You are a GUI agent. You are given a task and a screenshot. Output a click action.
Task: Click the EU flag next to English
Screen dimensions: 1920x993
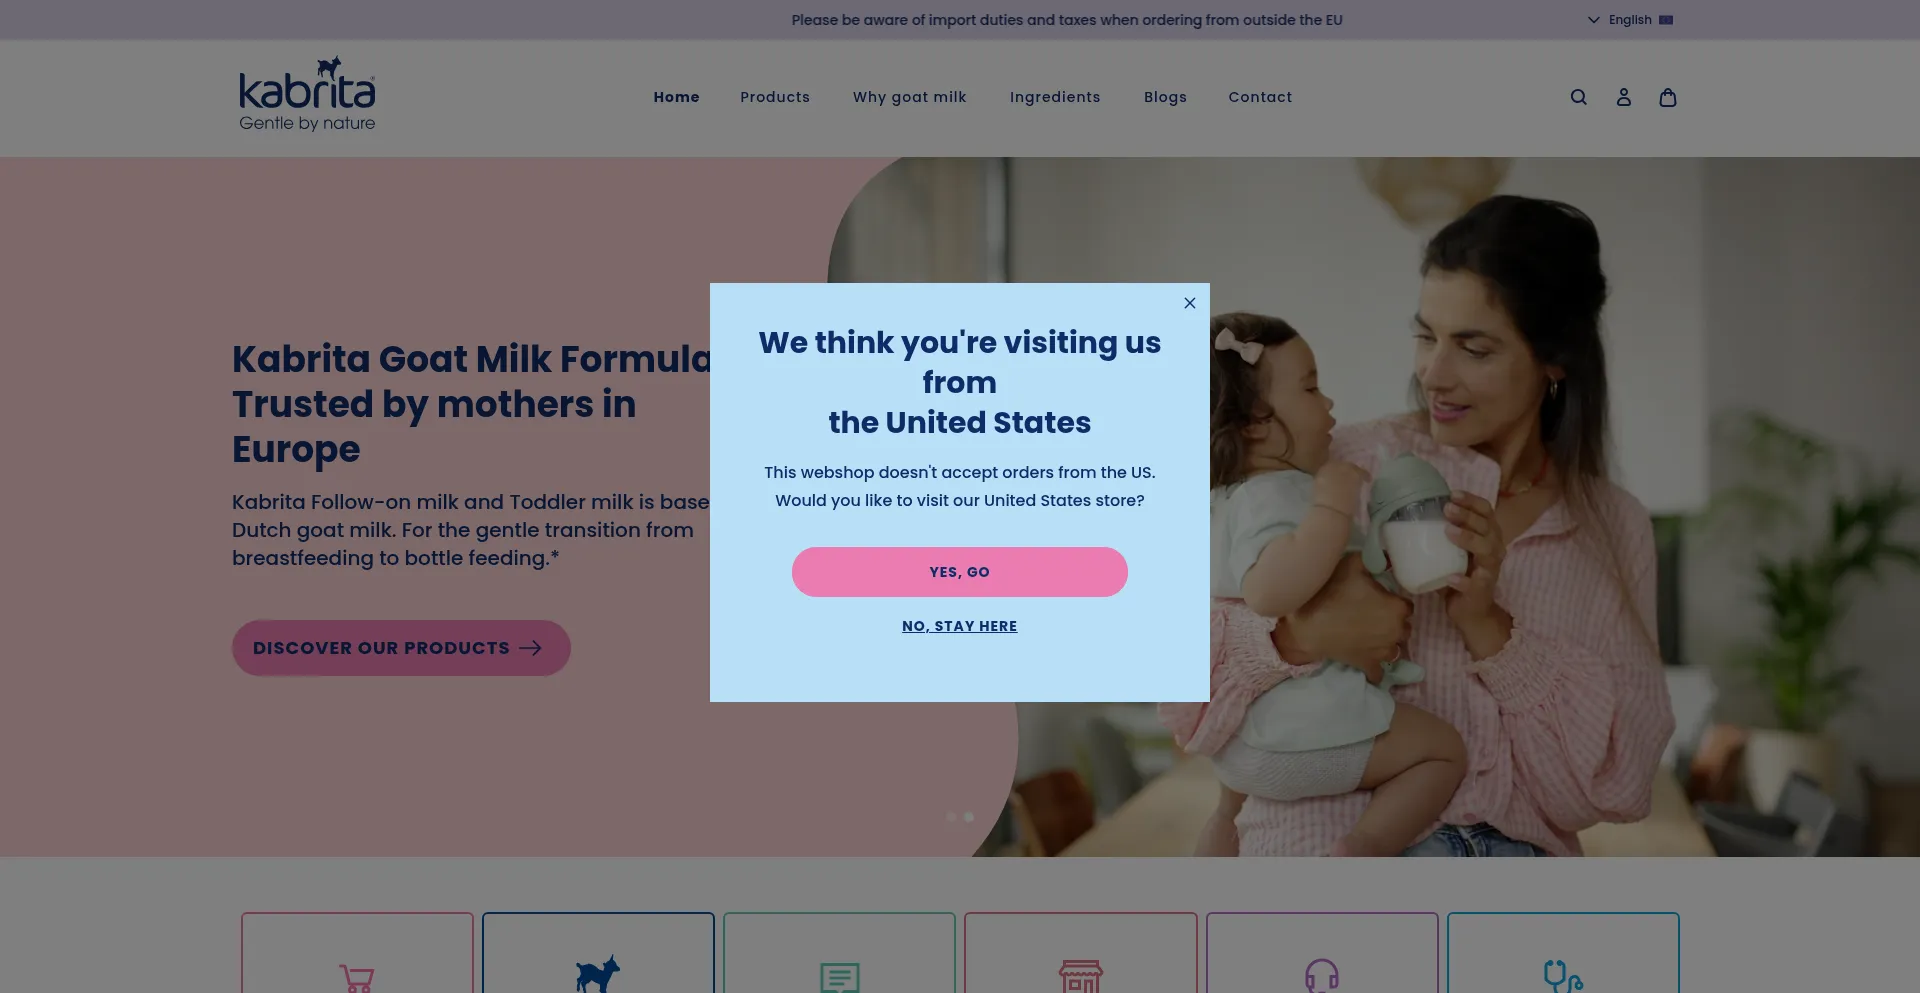coord(1666,20)
